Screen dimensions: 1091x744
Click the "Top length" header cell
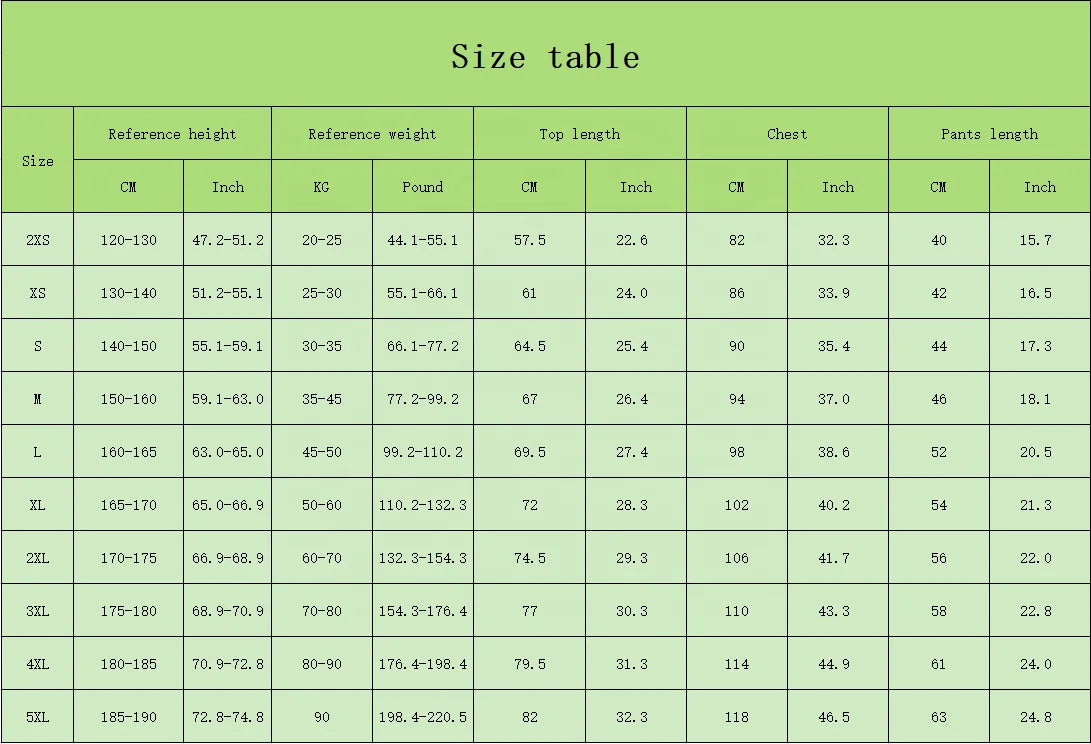[x=579, y=134]
